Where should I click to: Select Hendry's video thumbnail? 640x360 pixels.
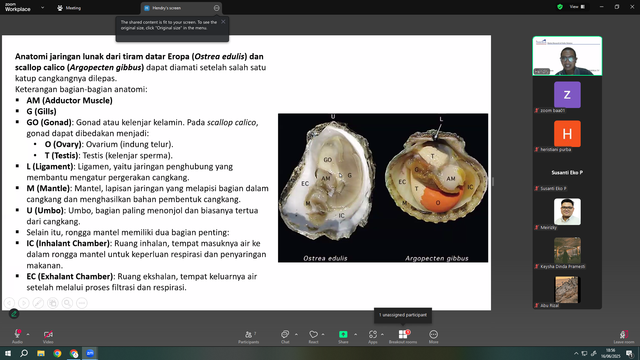coord(567,56)
